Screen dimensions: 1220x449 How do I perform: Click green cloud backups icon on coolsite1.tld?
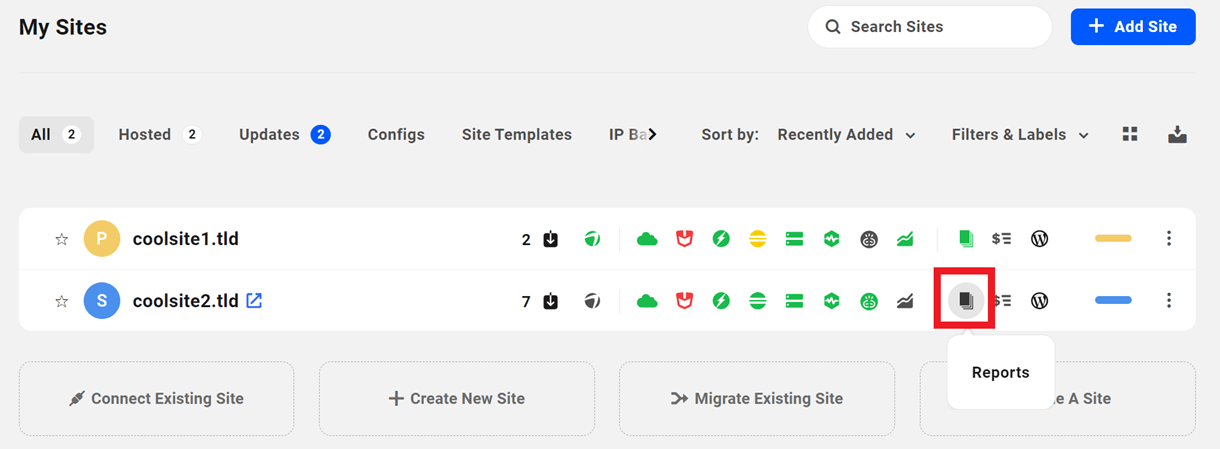click(x=647, y=239)
